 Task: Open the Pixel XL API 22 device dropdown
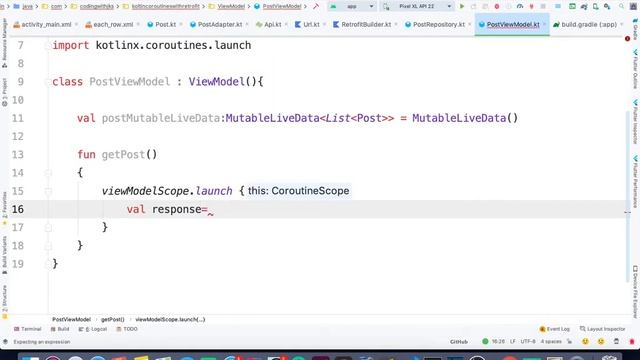[x=416, y=7]
